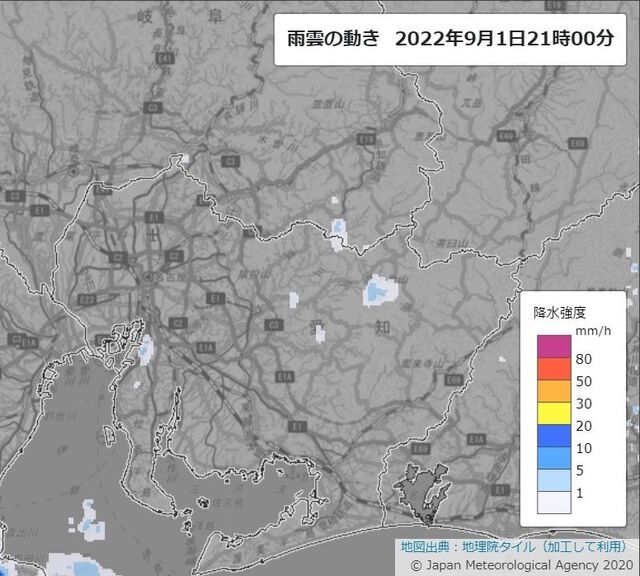Click the 阜 prefecture label at the top
The height and width of the screenshot is (576, 640).
(215, 17)
